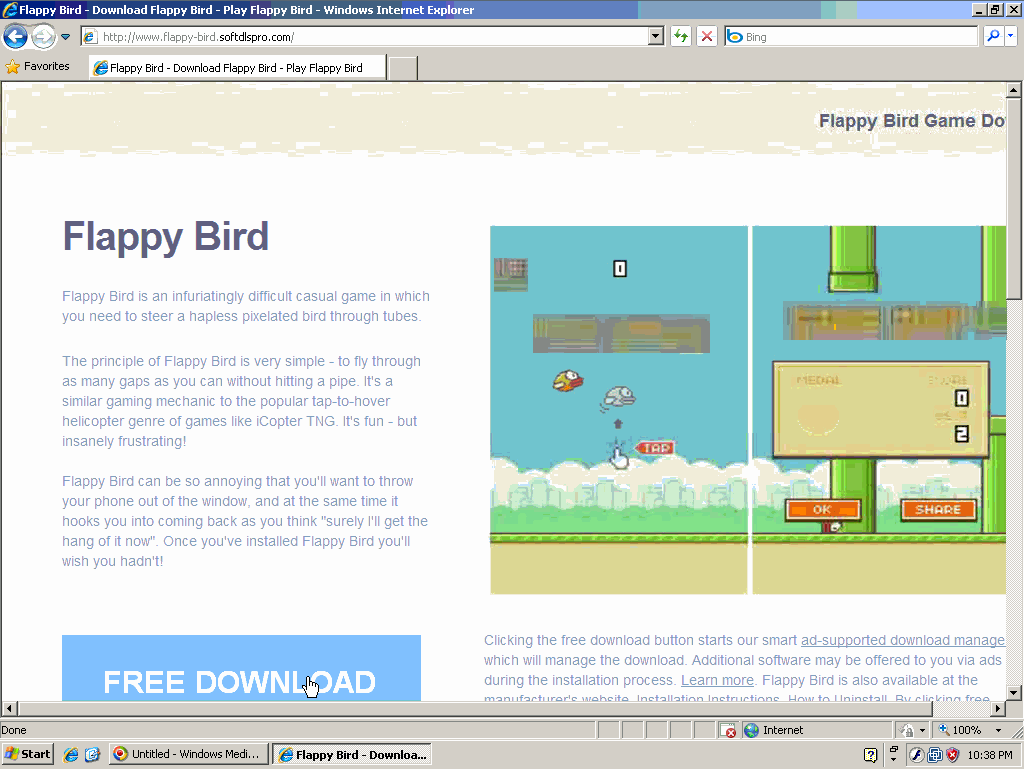Click OK button in game screenshot
The width and height of the screenshot is (1024, 769).
click(823, 510)
